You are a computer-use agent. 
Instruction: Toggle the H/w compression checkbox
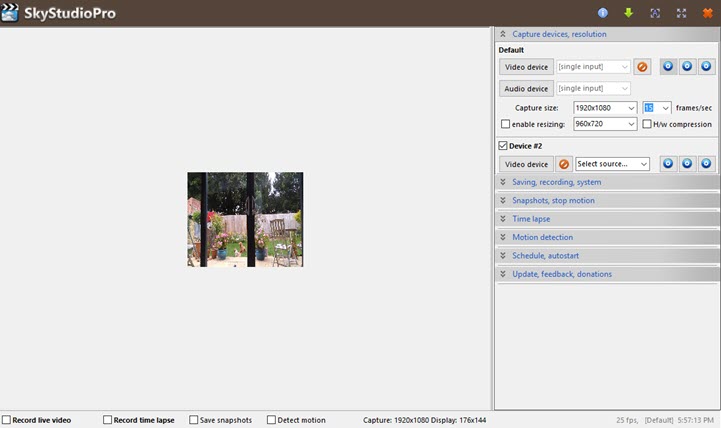[x=647, y=125]
